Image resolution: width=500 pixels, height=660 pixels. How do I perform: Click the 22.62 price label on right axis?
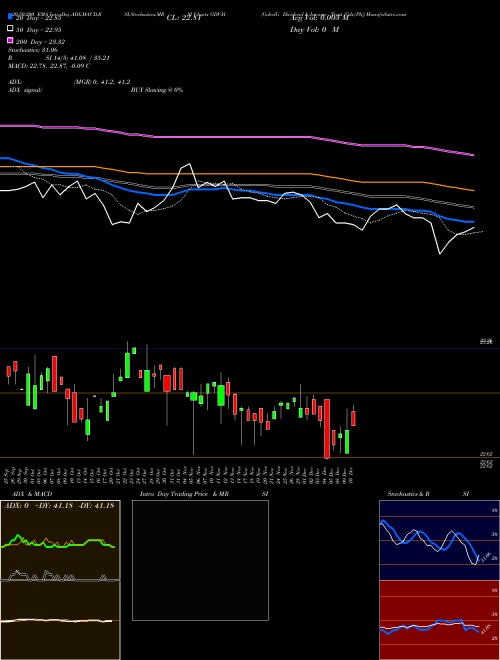(x=486, y=454)
